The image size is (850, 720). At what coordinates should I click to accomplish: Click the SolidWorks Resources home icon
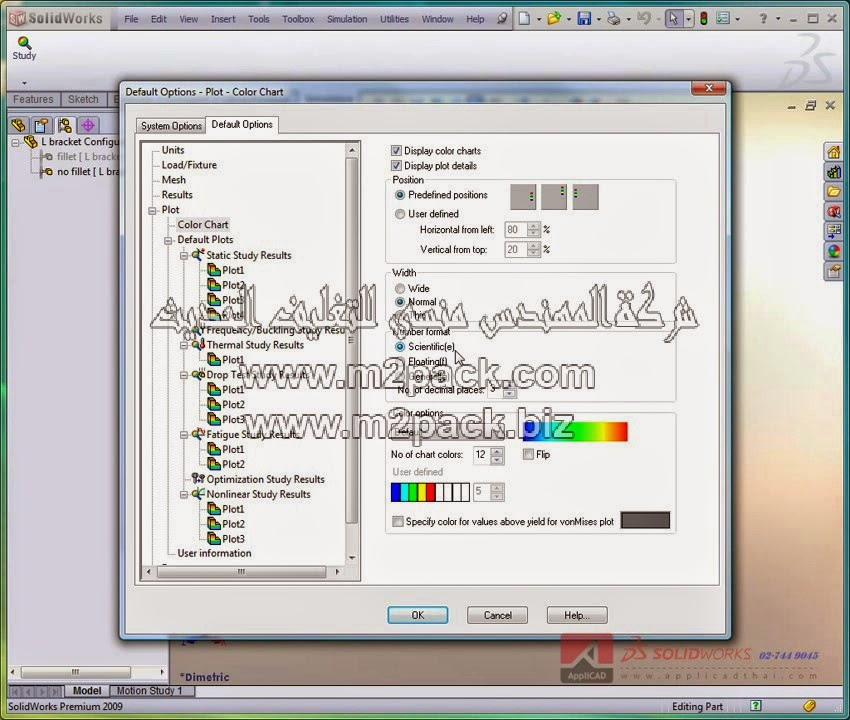(x=834, y=152)
